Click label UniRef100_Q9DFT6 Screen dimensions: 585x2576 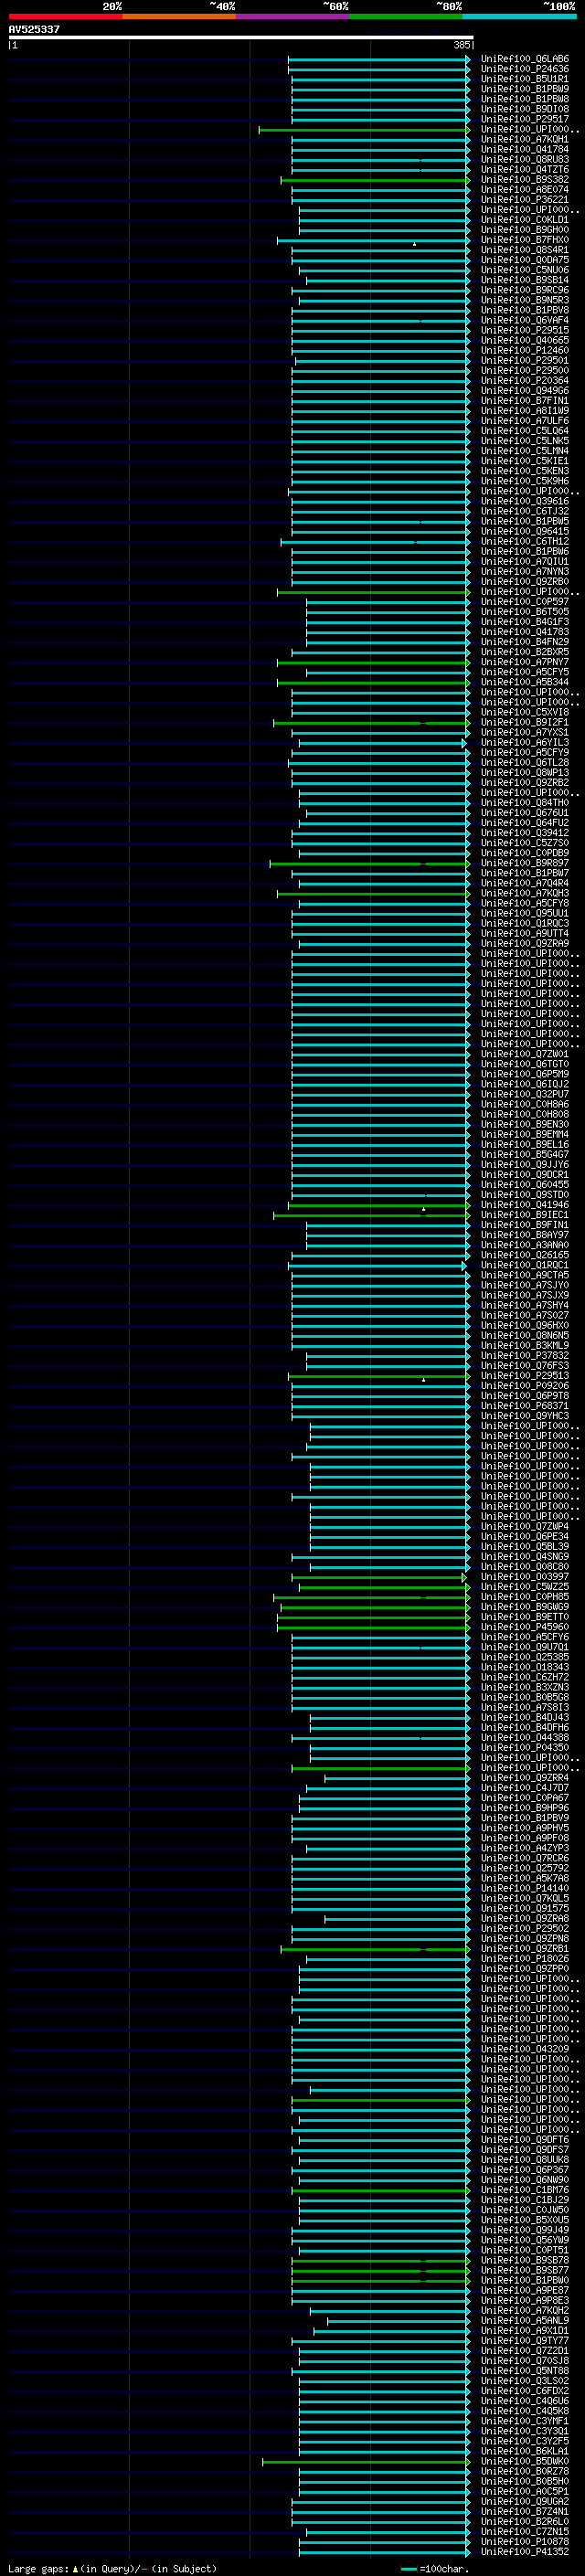coord(525,2139)
